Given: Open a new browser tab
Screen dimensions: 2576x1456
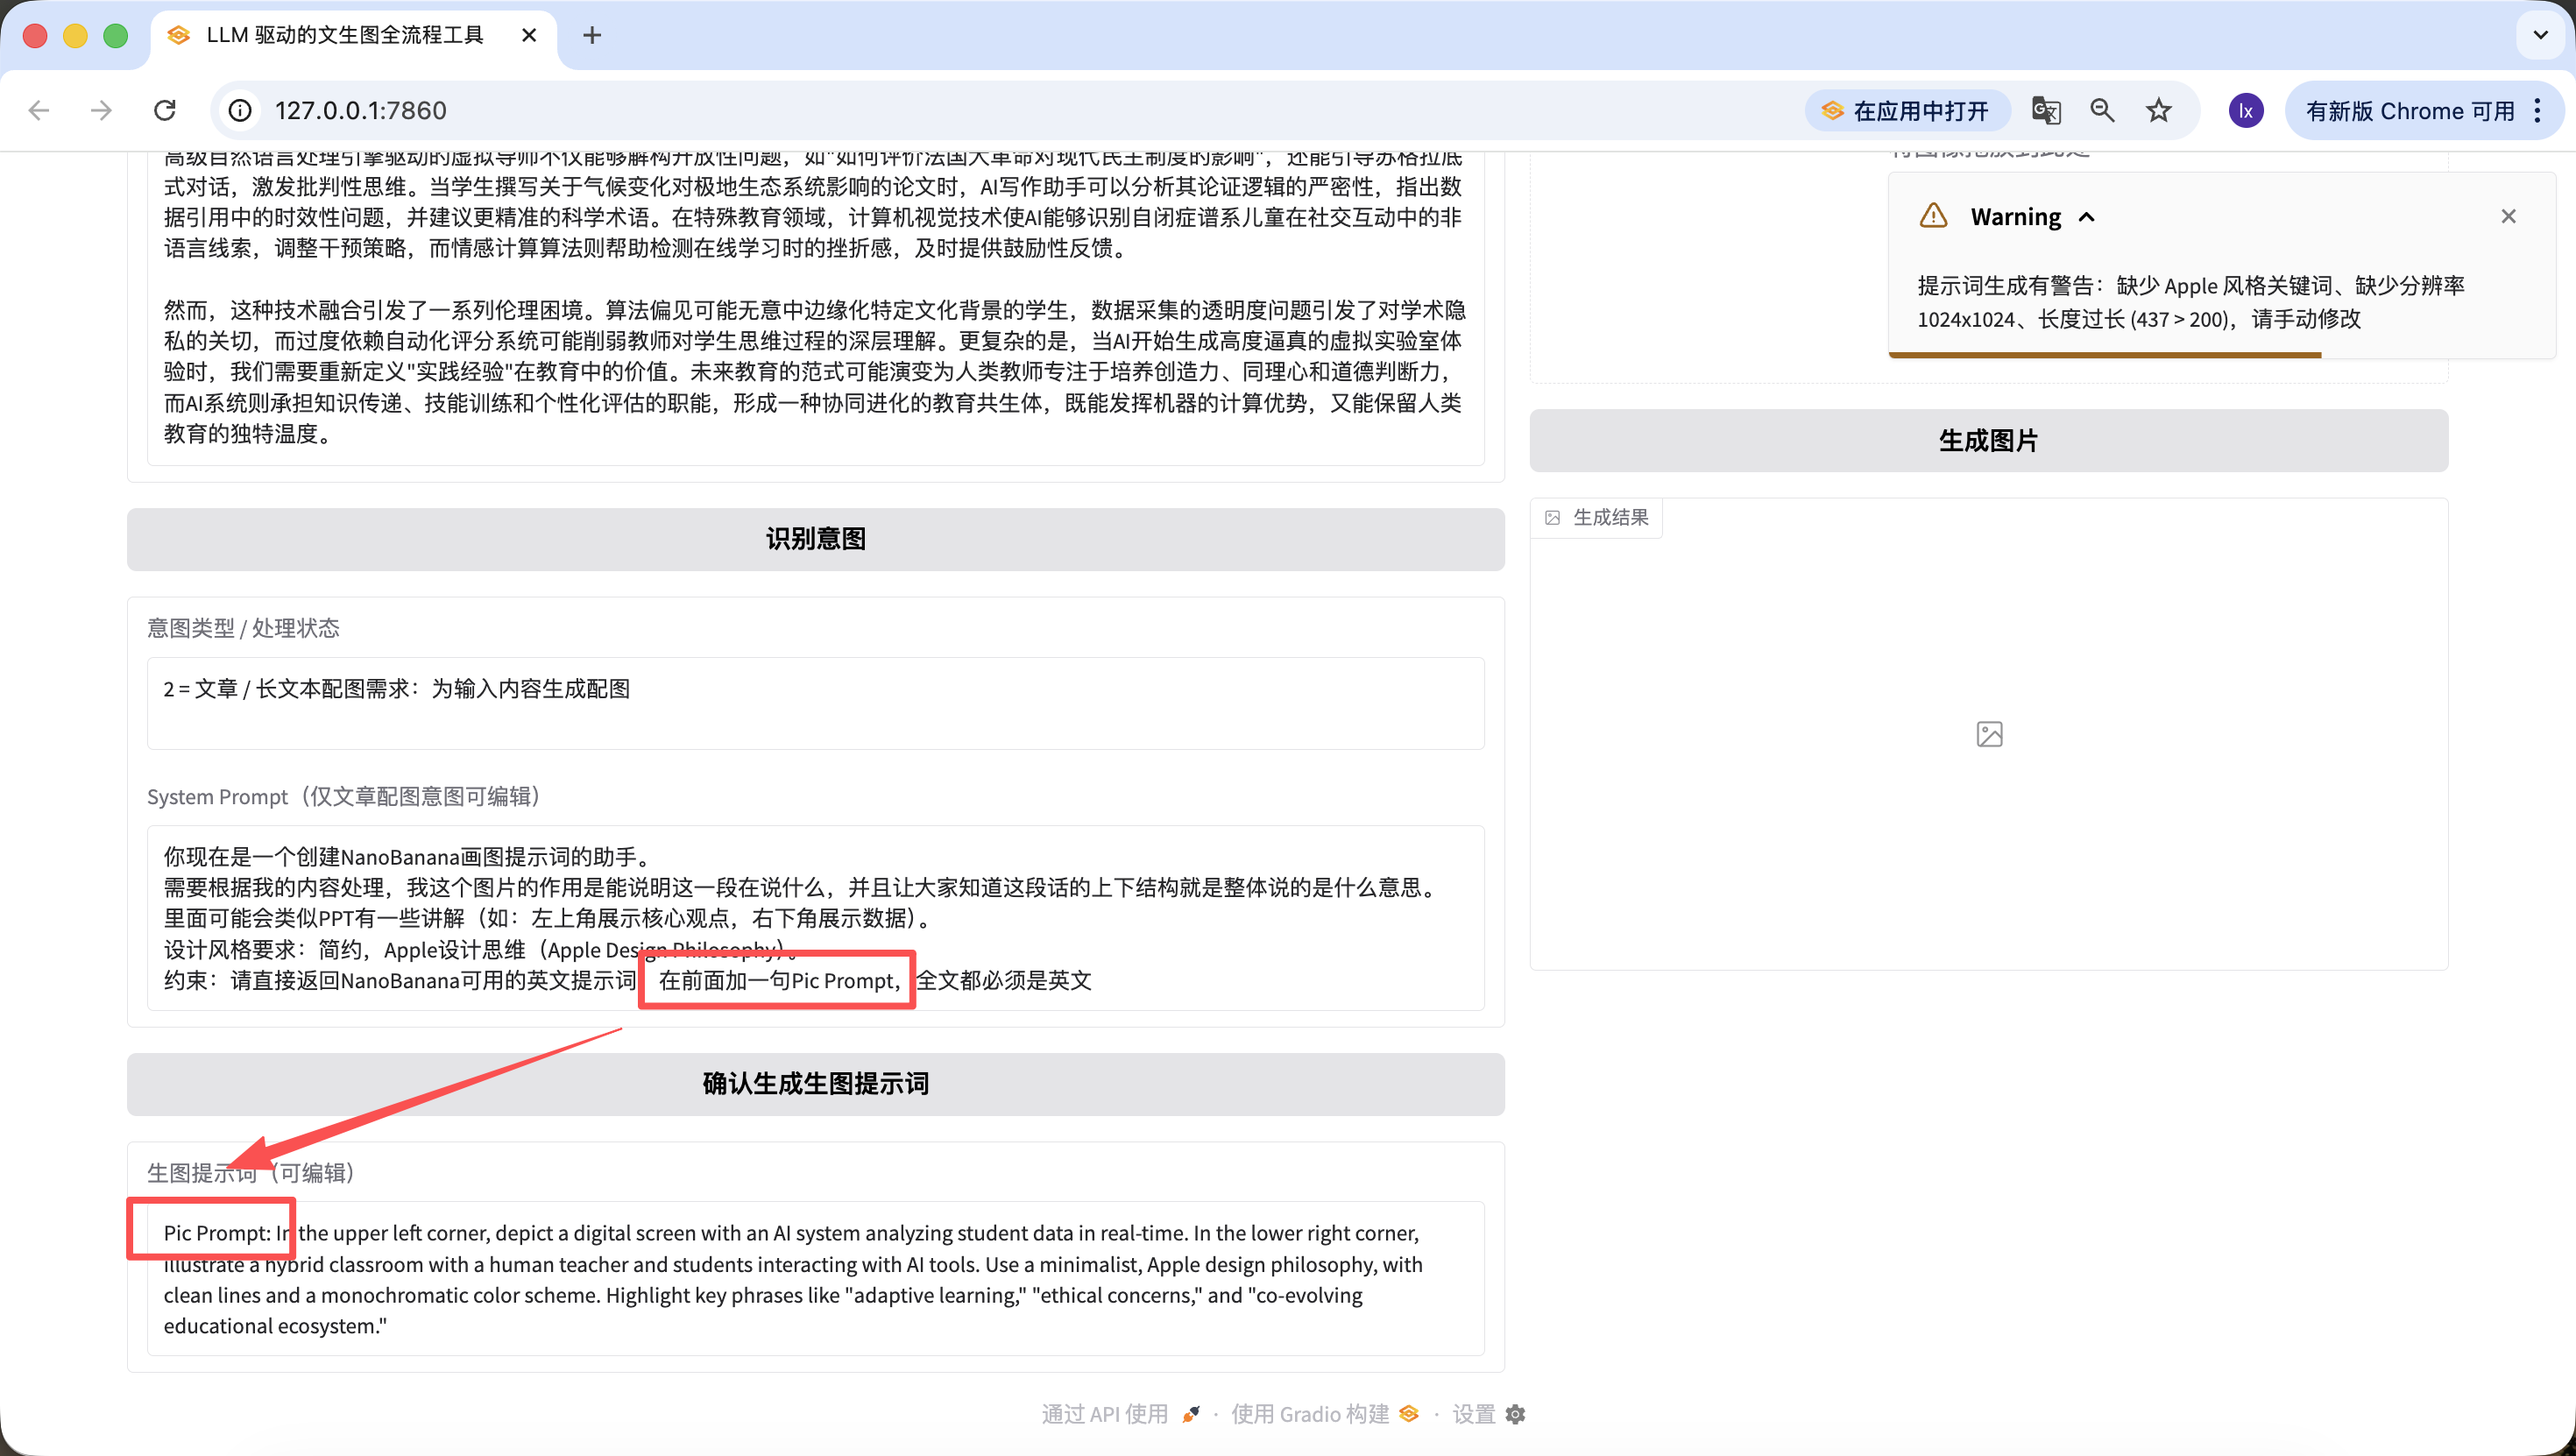Looking at the screenshot, I should click(x=592, y=35).
